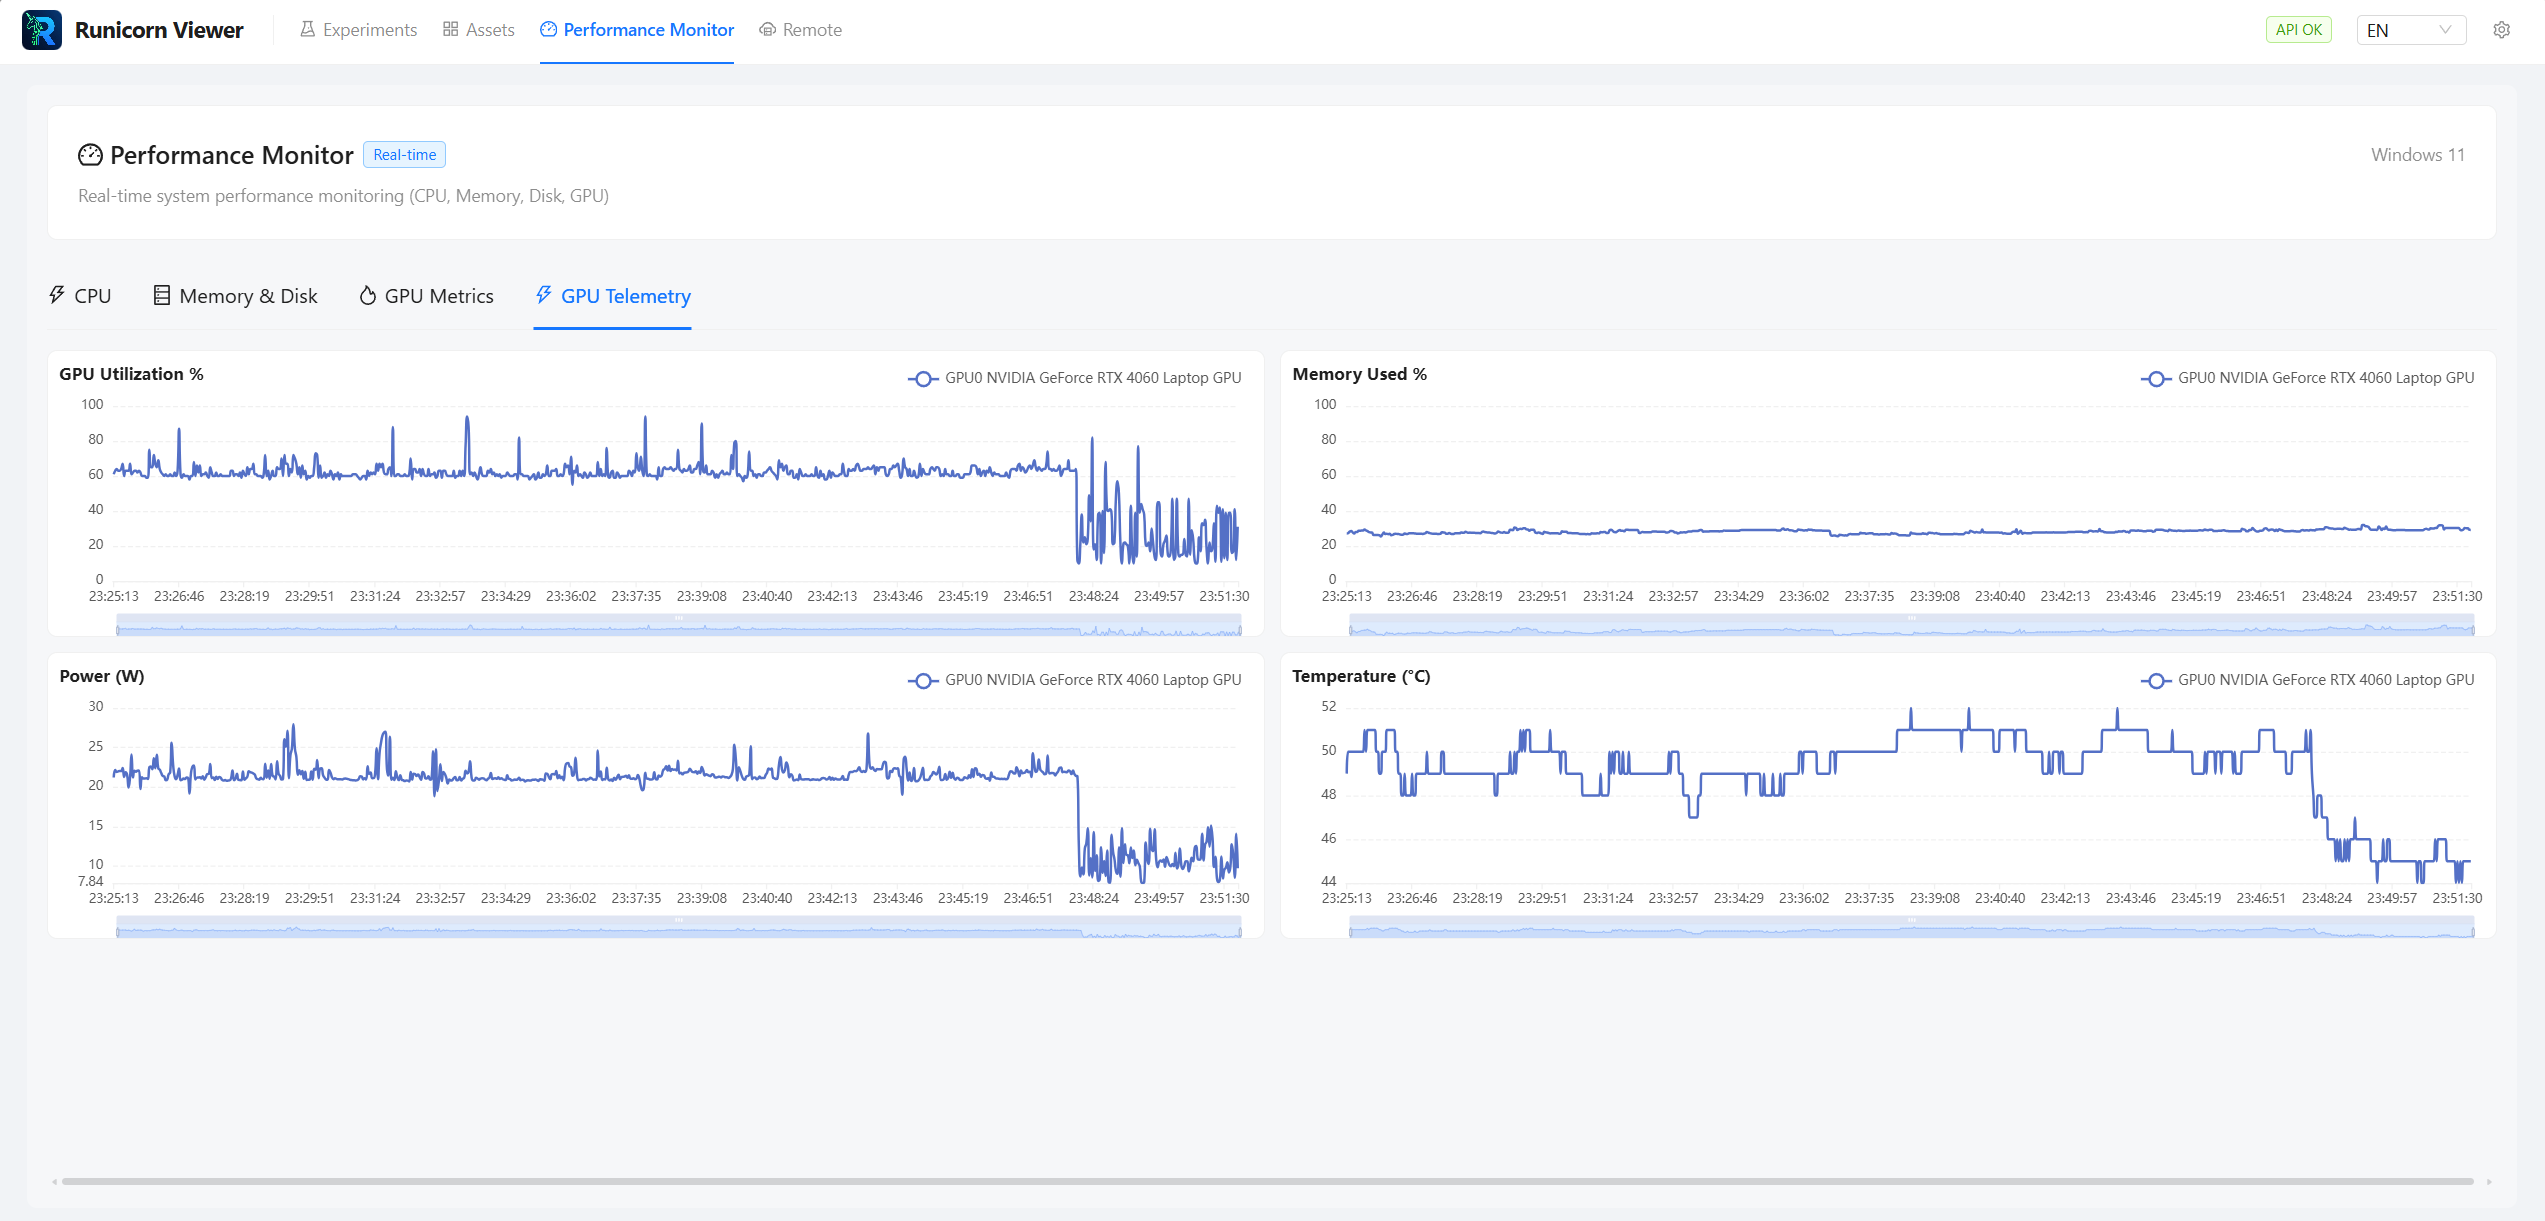Click the API OK status button
This screenshot has height=1221, width=2545.
point(2298,29)
